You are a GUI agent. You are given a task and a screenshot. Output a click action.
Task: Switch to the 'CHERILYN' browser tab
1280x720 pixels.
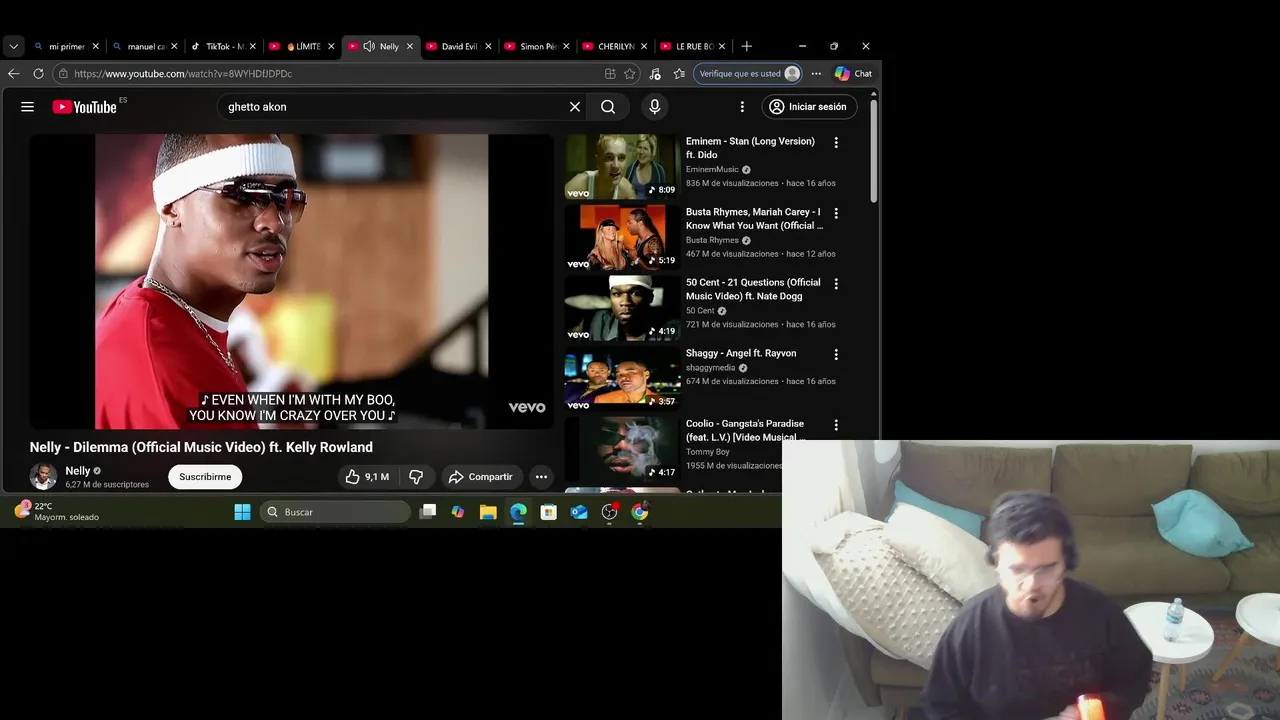(x=613, y=46)
